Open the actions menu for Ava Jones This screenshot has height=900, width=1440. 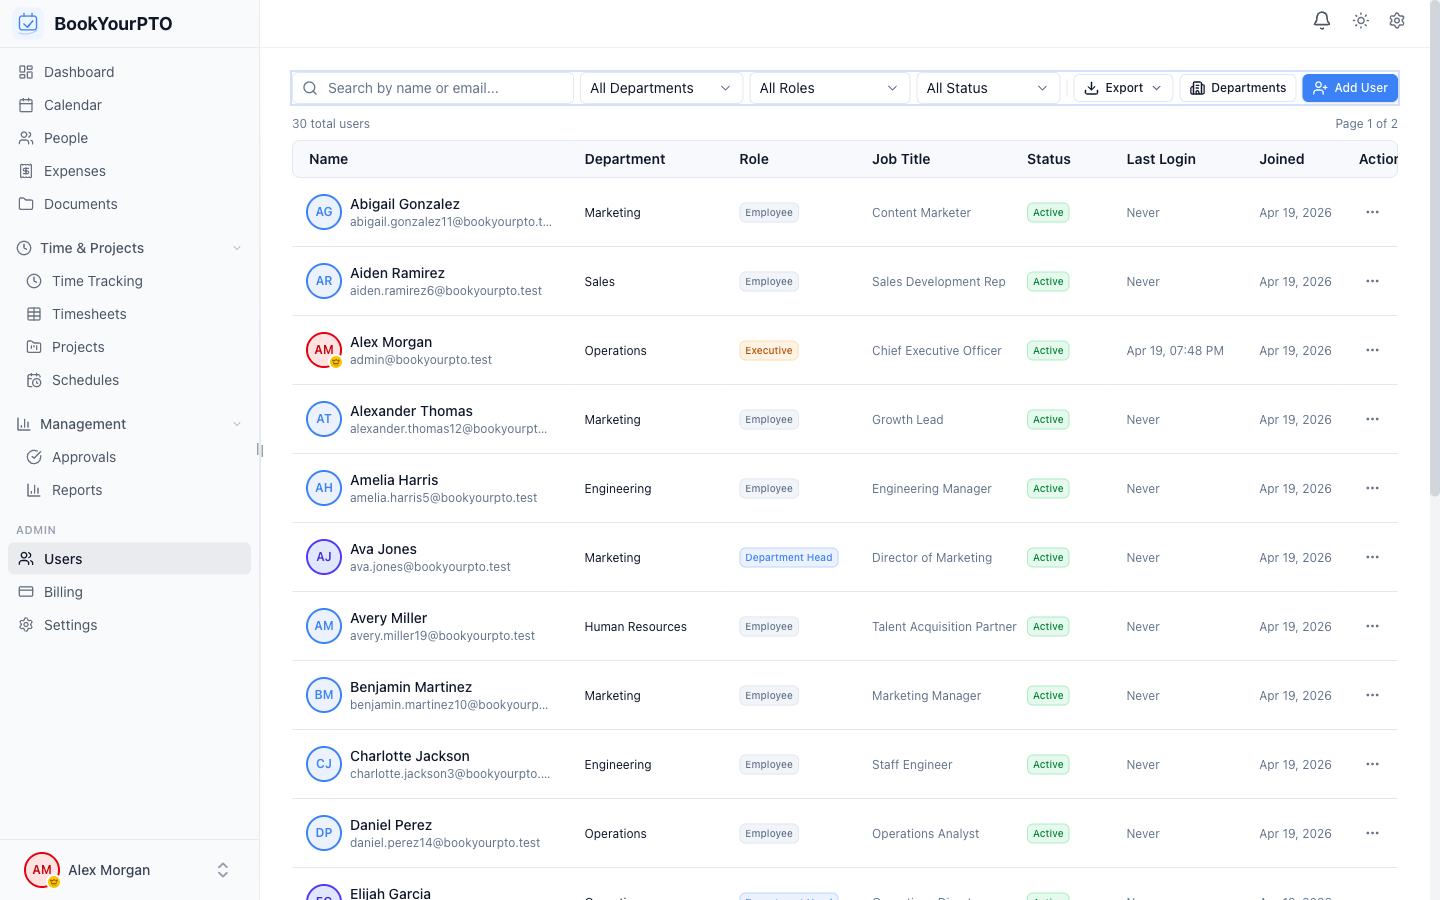(1372, 557)
